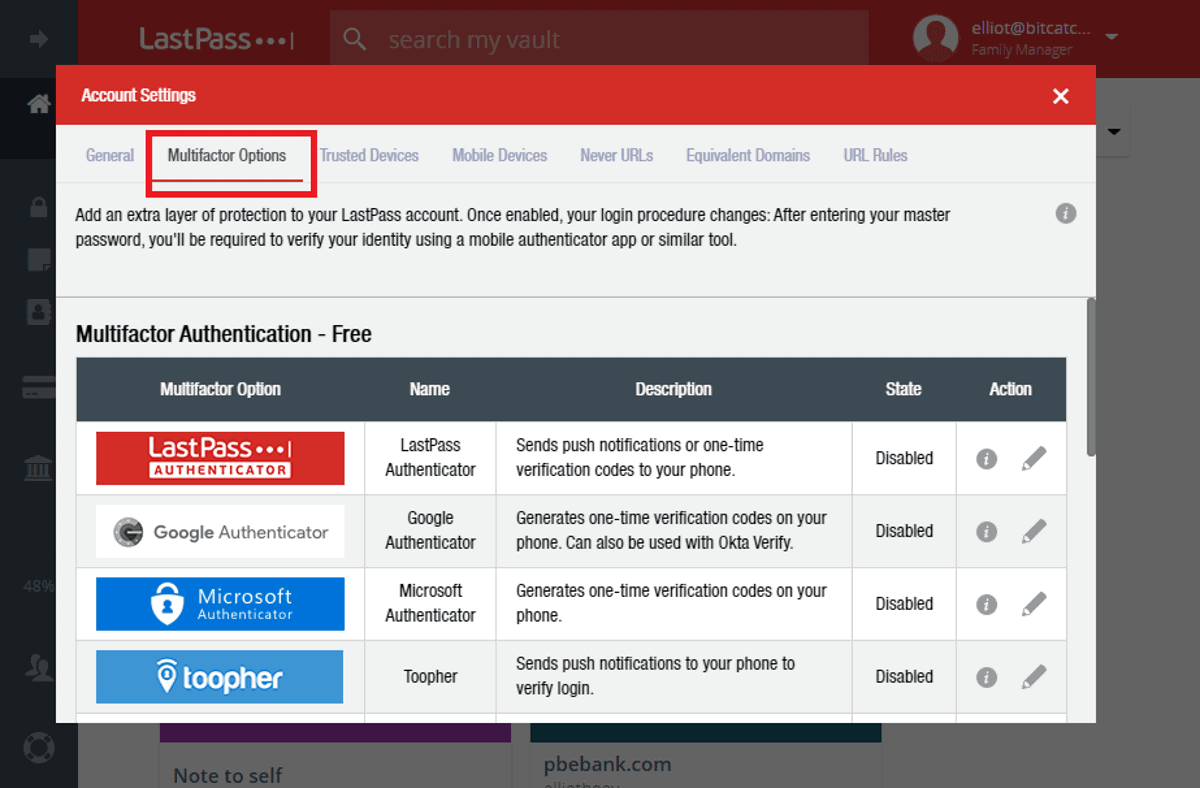Click the 'Multifactor Authentication - Free' heading

(224, 334)
